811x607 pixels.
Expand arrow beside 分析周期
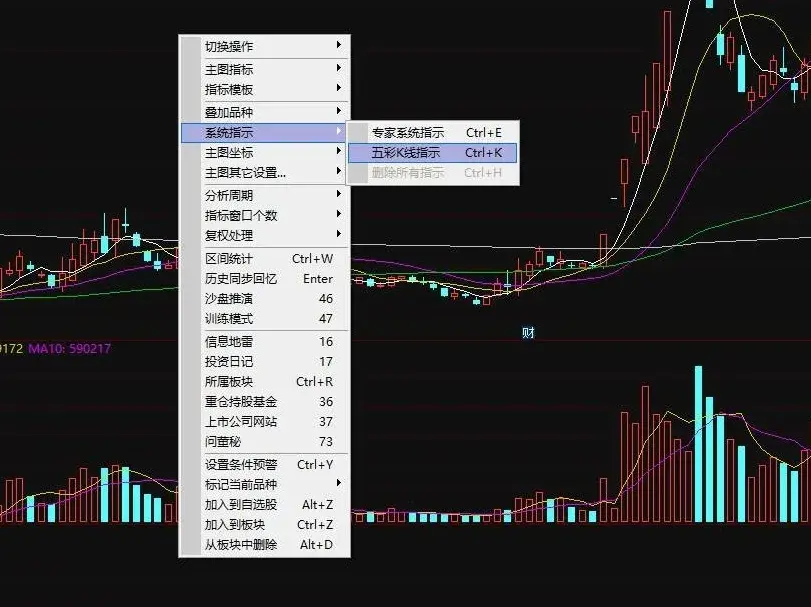click(339, 194)
